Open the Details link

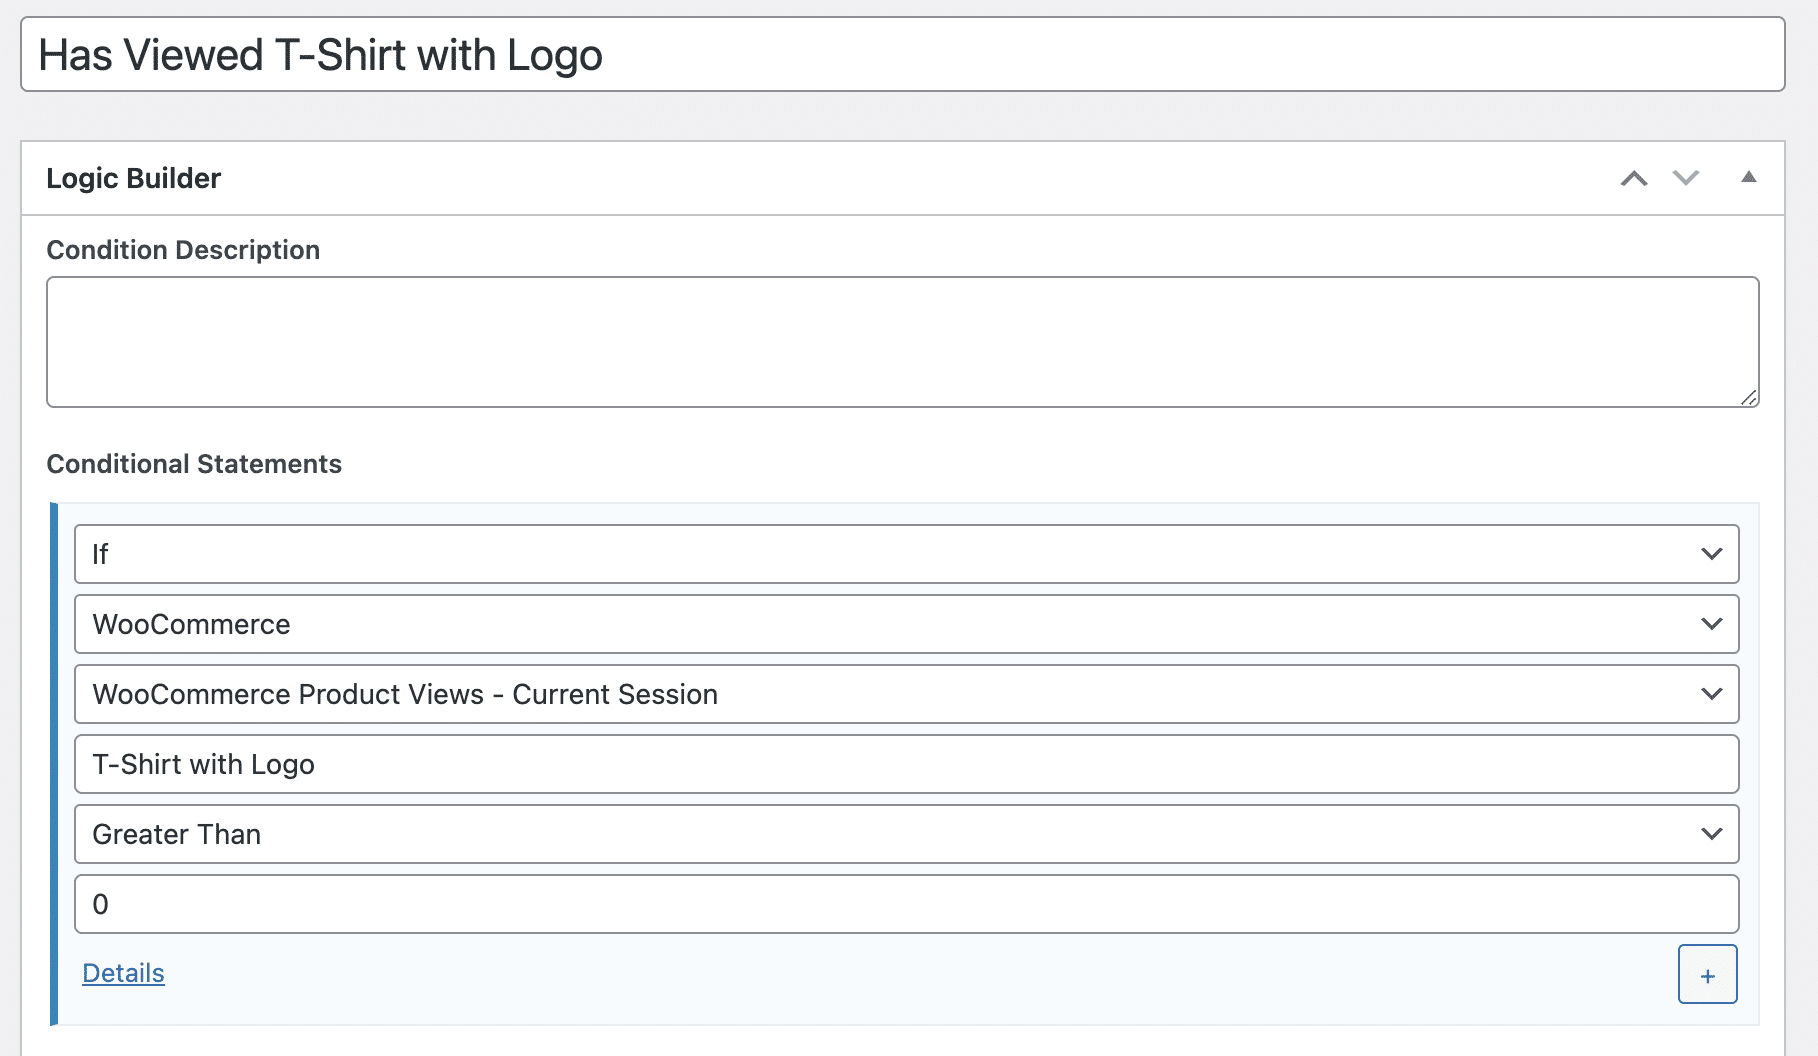pos(123,973)
